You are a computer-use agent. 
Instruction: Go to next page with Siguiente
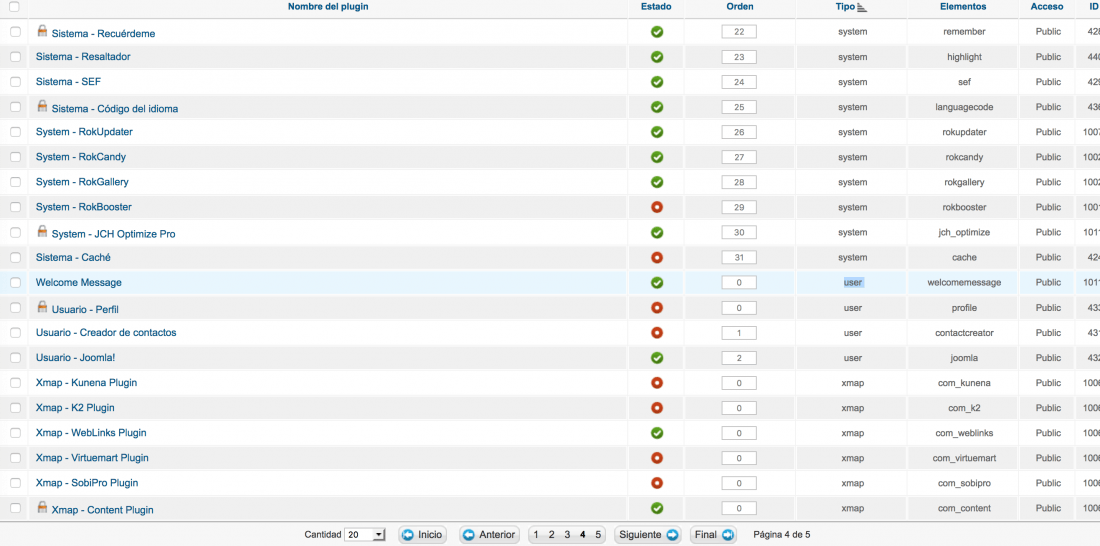click(648, 535)
